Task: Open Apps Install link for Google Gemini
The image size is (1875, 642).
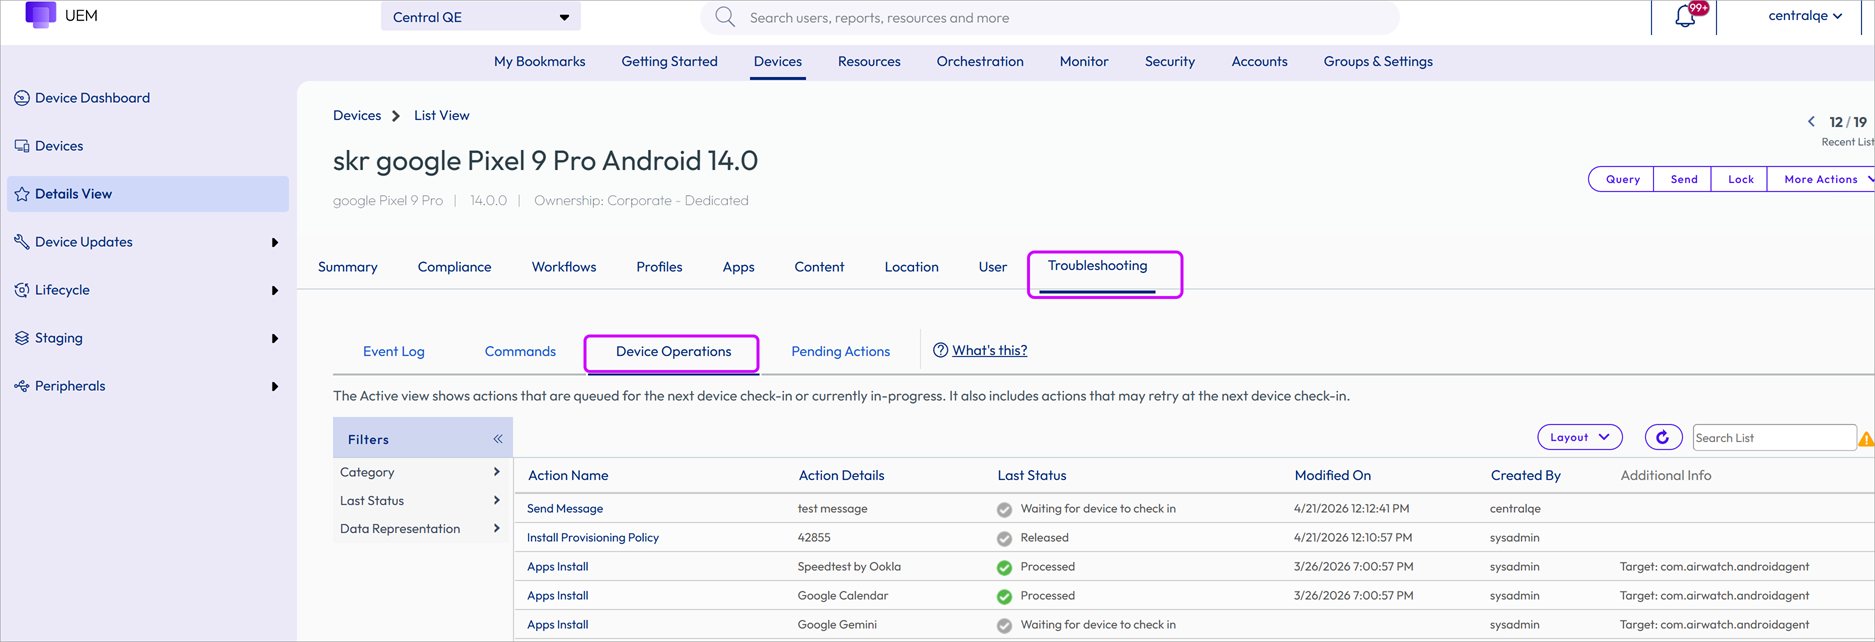Action: pos(558,625)
